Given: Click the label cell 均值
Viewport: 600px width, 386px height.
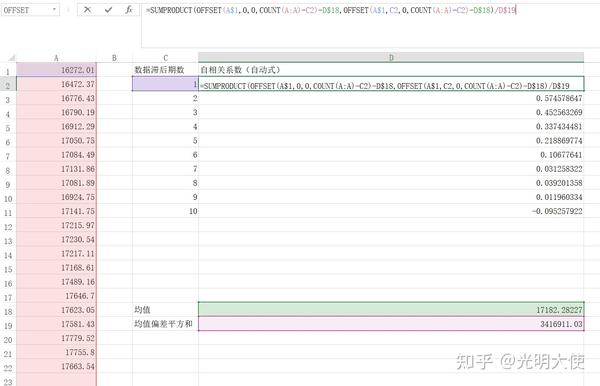Looking at the screenshot, I should pyautogui.click(x=165, y=310).
